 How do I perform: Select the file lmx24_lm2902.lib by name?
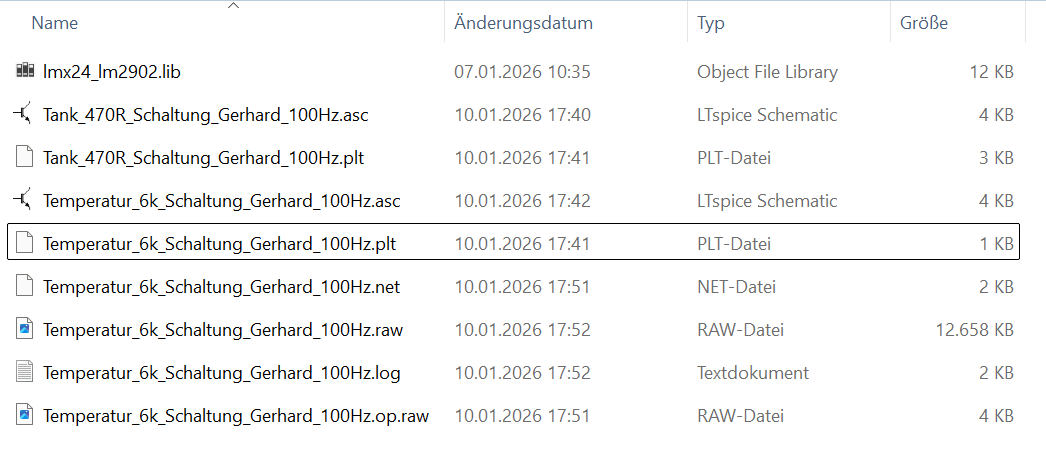(111, 72)
